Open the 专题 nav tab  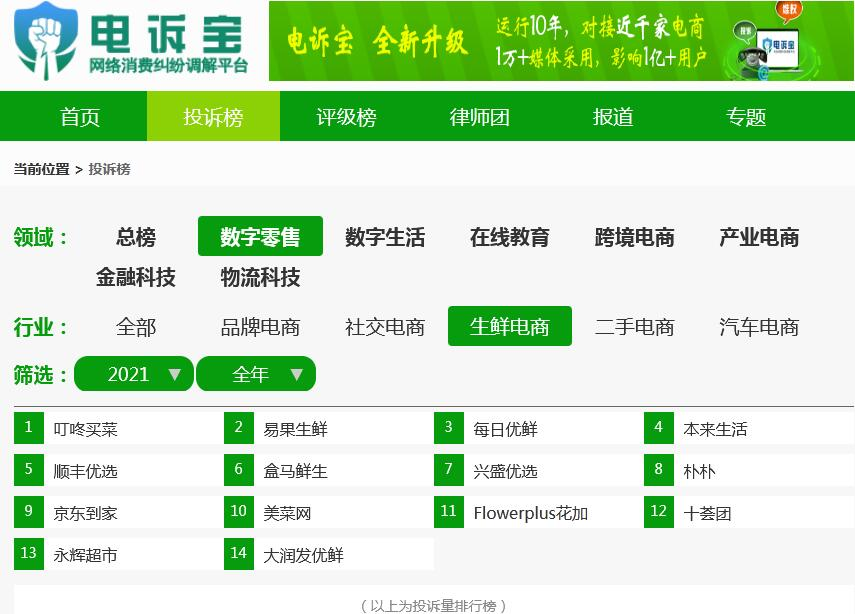click(746, 117)
